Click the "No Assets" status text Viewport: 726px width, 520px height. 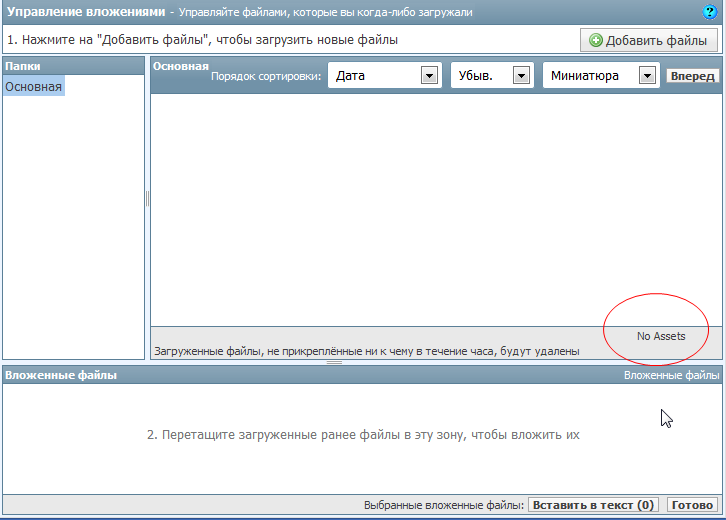pyautogui.click(x=661, y=336)
